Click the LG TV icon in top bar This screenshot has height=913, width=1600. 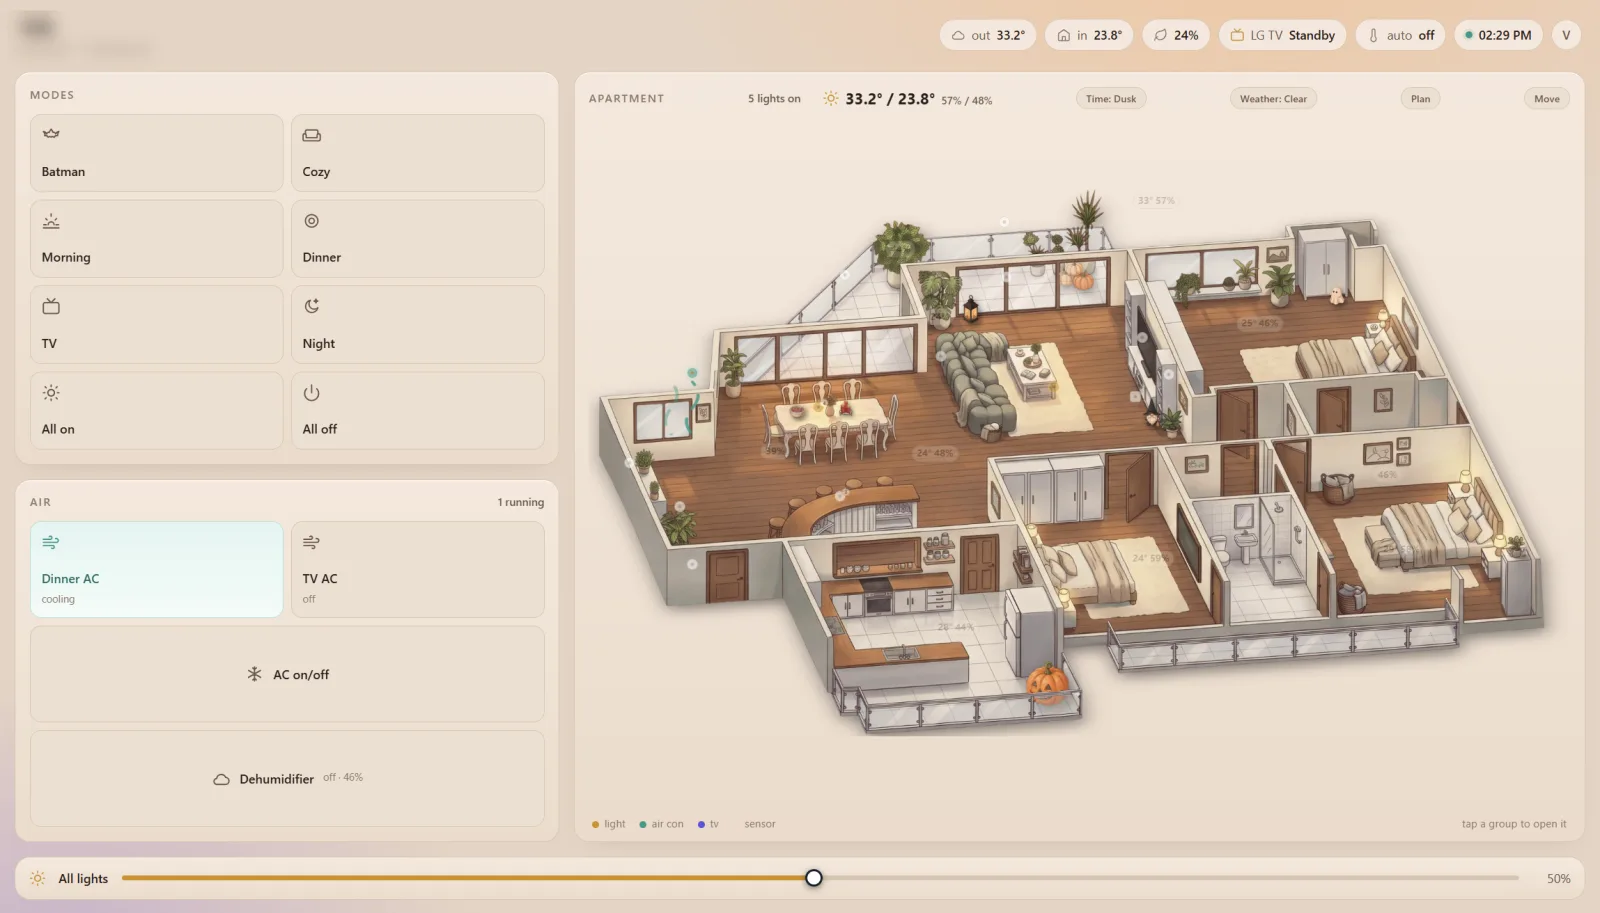click(1237, 35)
